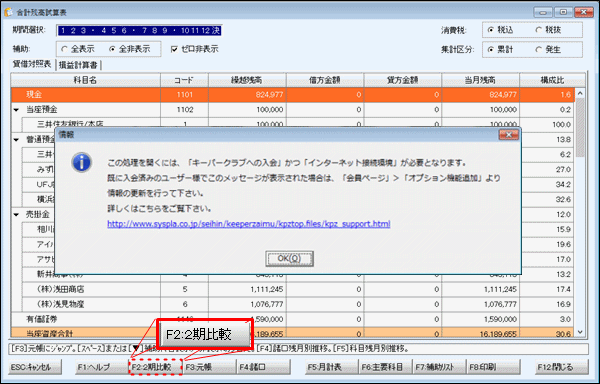Click 当月残高 value 100,000 in 当座預金 row
The image size is (600, 384).
[x=503, y=110]
